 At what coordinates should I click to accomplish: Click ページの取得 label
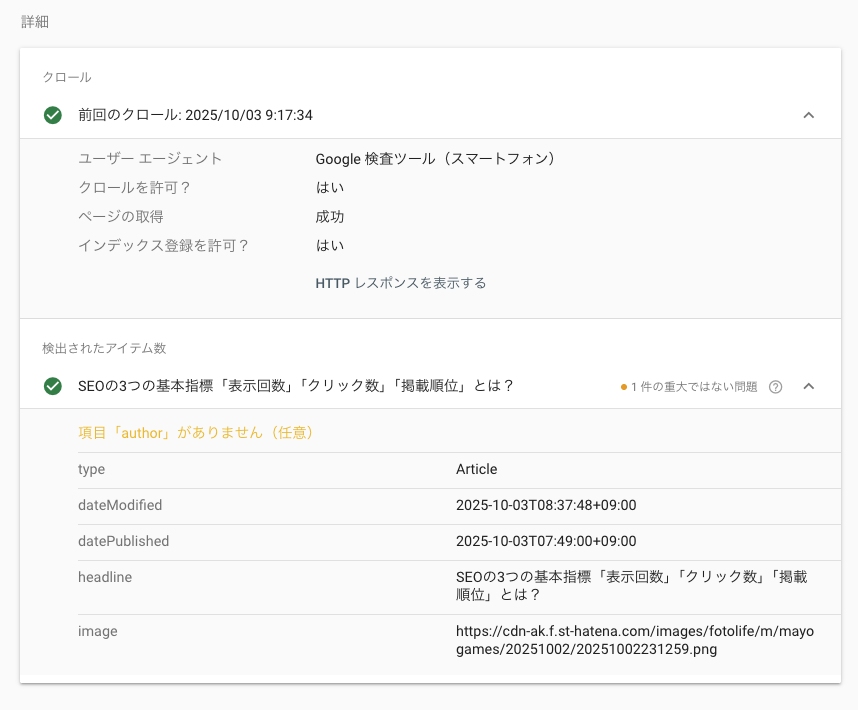[x=121, y=217]
